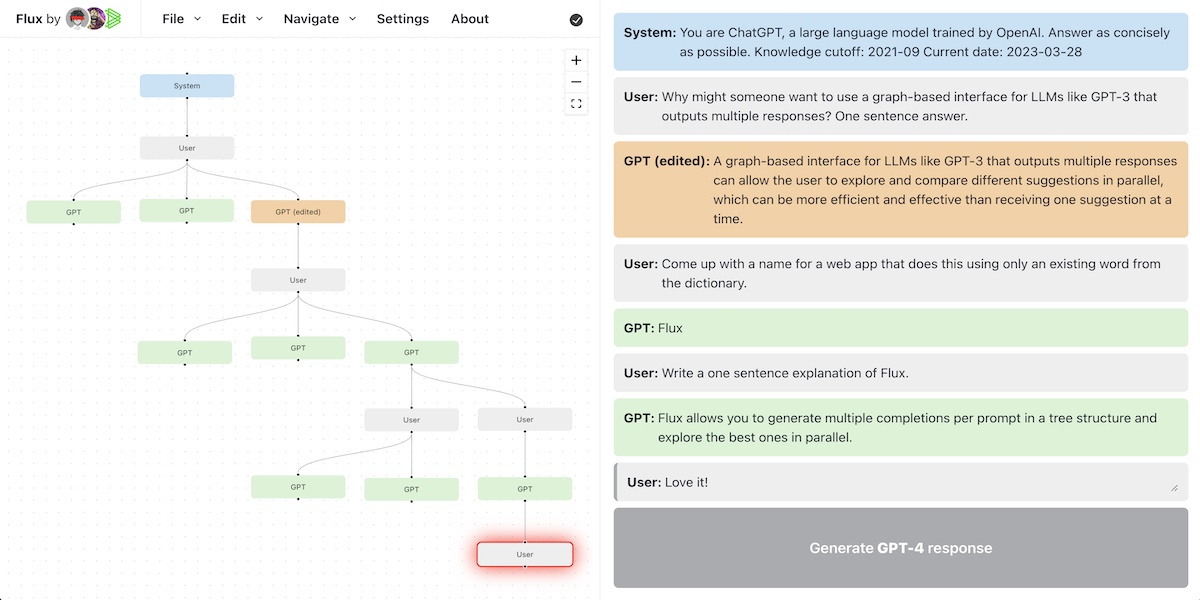Click the blue System message in the chat panel
The height and width of the screenshot is (600, 1200).
901,42
